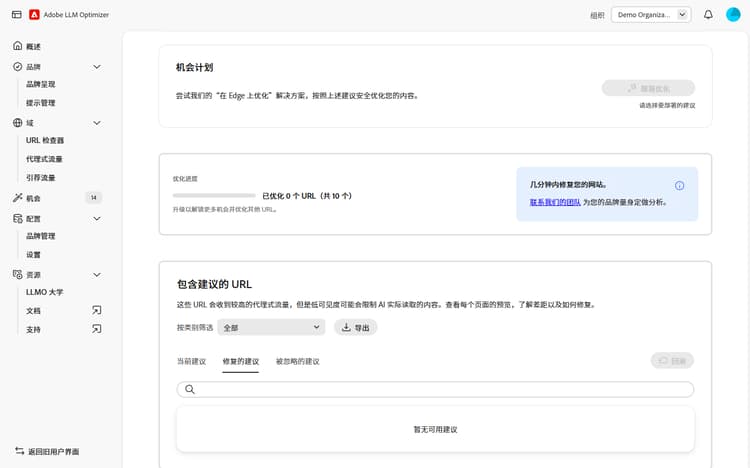Open URL 检查器 in the sidebar
This screenshot has width=750, height=468.
pos(45,140)
